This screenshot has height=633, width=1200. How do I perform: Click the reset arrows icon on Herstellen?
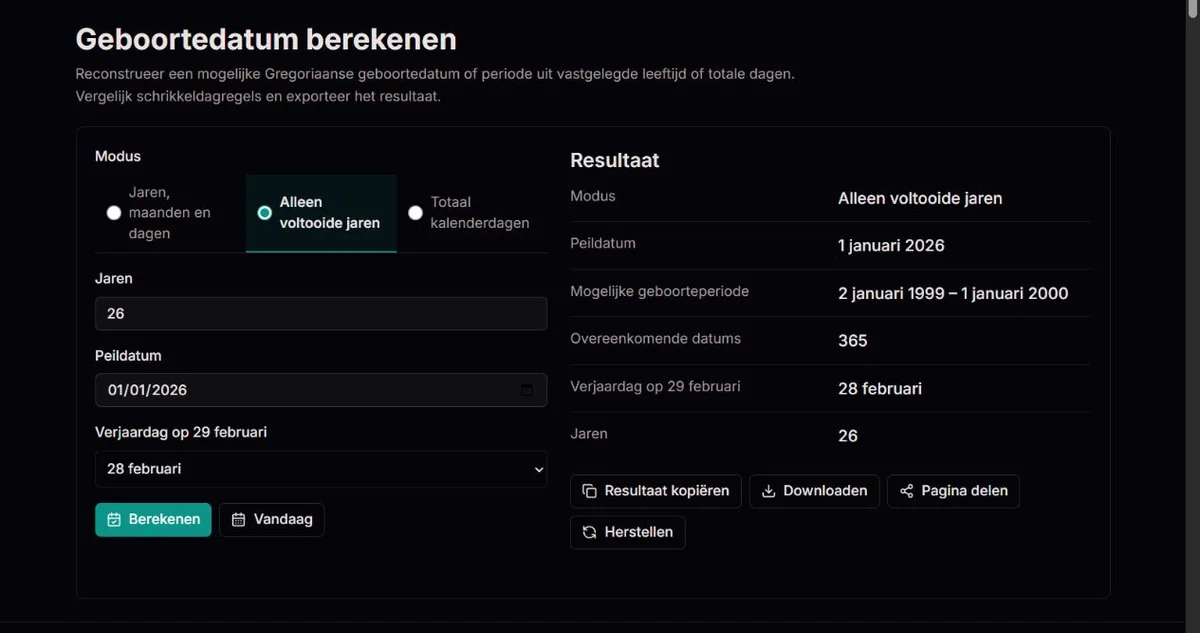(589, 532)
